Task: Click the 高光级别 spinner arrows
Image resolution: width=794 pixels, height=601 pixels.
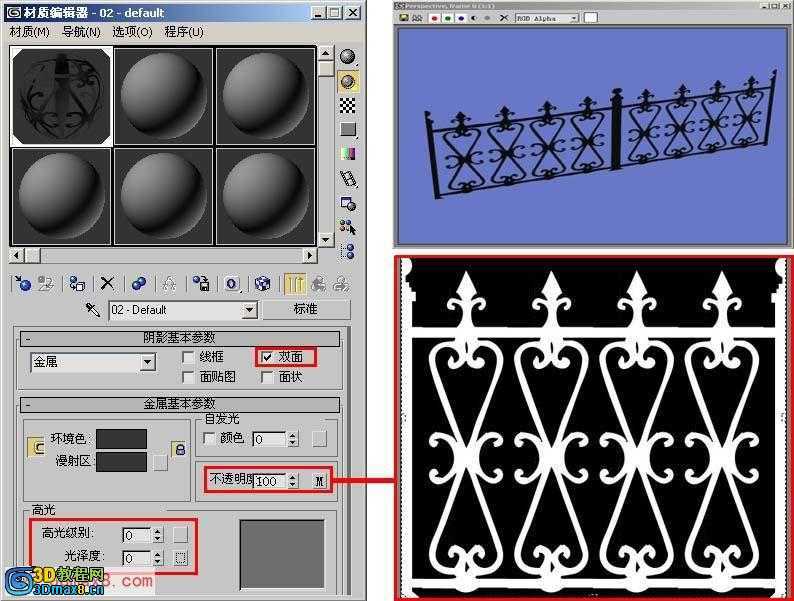Action: point(157,535)
